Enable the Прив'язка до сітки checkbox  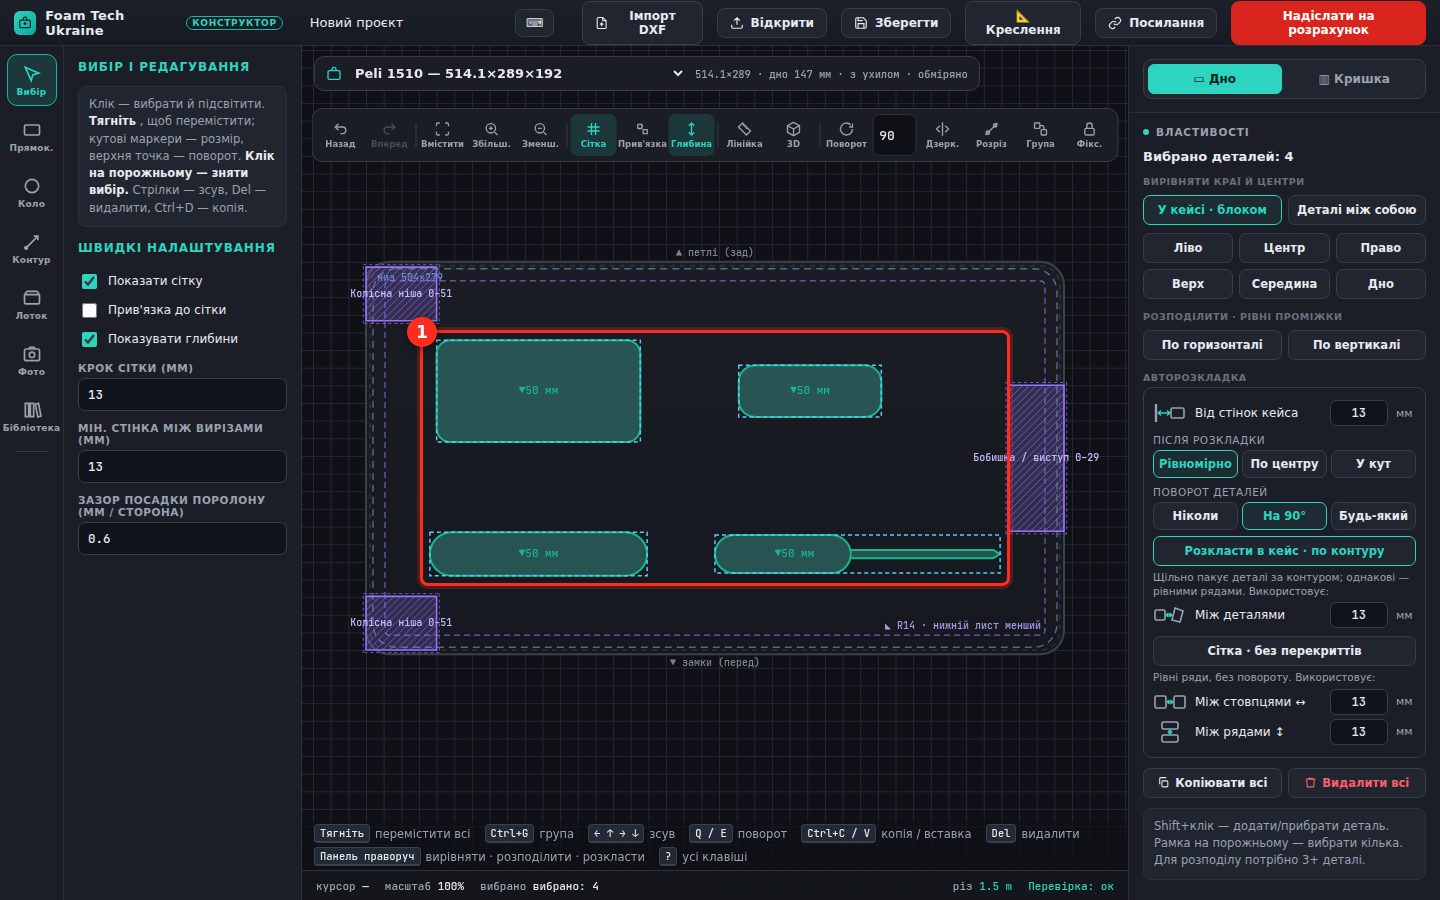point(89,310)
